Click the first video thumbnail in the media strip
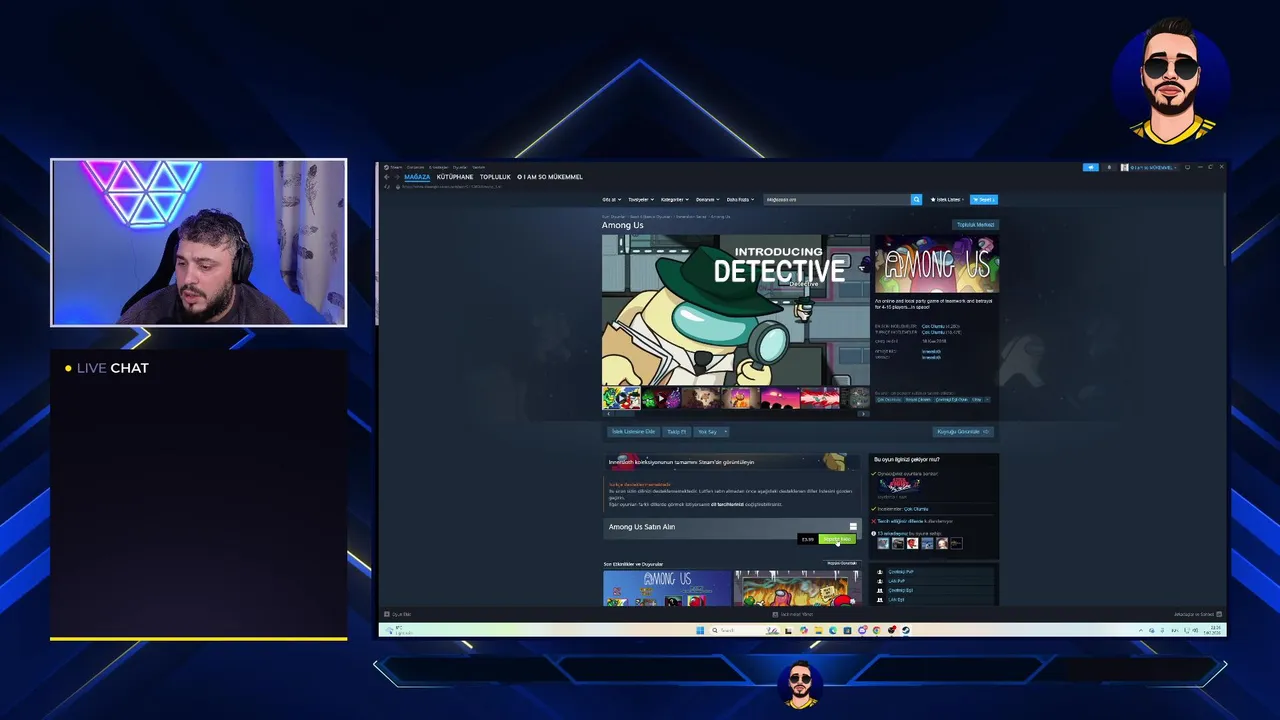The image size is (1280, 720). pos(621,399)
